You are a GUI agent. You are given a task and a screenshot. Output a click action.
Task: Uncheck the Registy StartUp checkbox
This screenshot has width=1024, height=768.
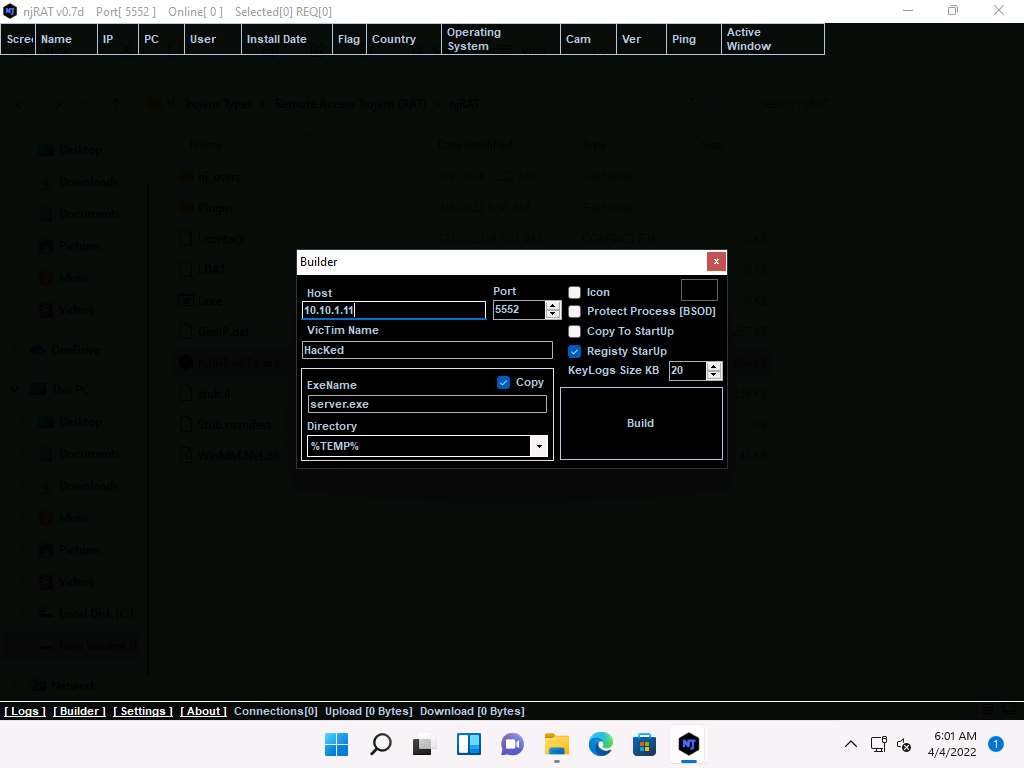pos(575,351)
